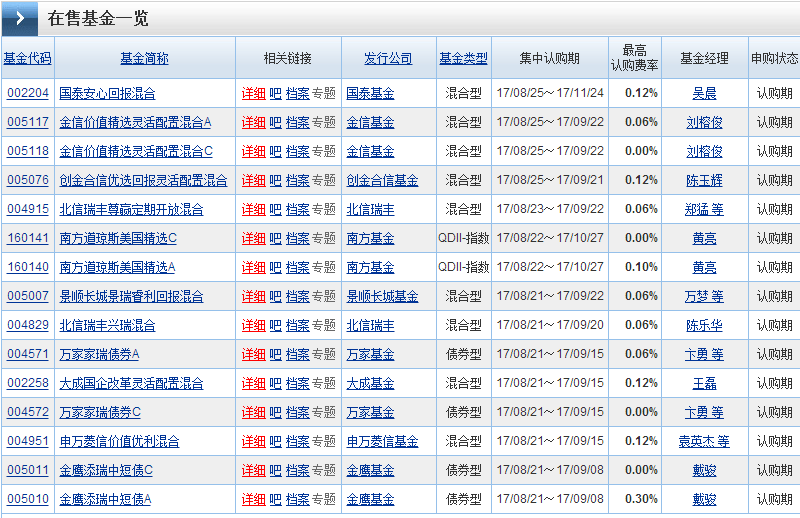Open fund 国泰安心回报混合
Viewport: 800px width, 518px height.
[x=108, y=93]
